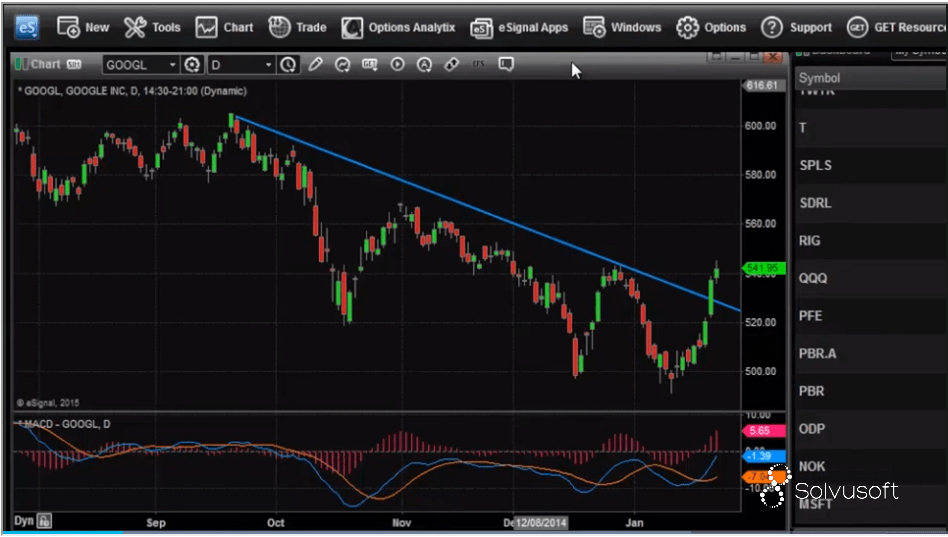
Task: Select the pencil drawing tool
Action: pyautogui.click(x=315, y=64)
